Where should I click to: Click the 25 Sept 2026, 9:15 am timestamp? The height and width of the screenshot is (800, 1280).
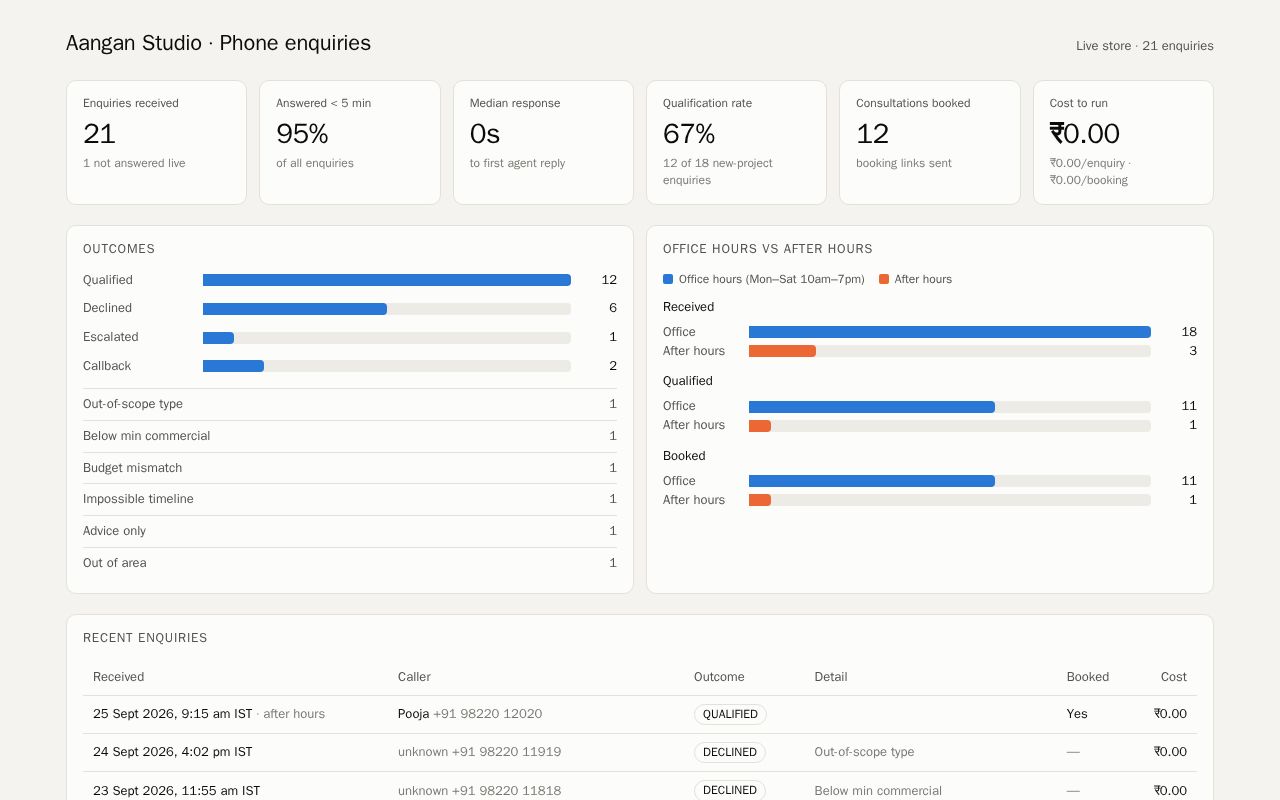click(x=173, y=714)
